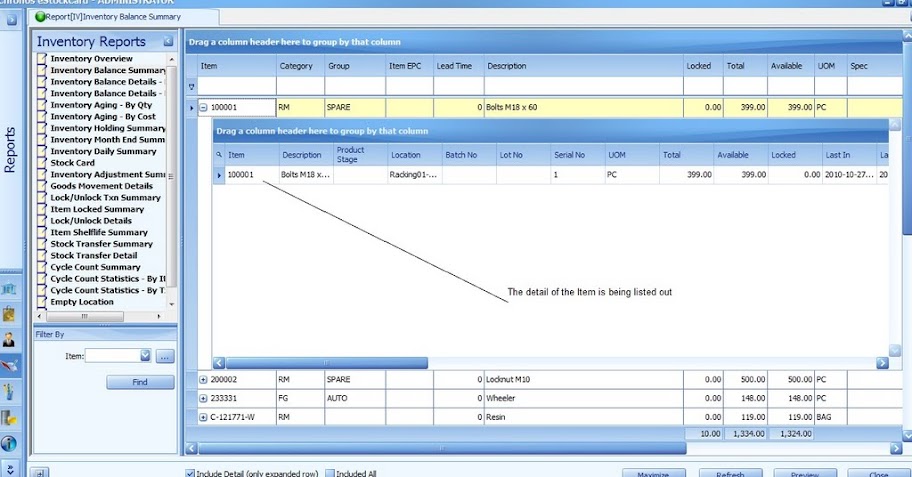The width and height of the screenshot is (912, 477).
Task: Open Cycle Count Summary report
Action: coord(95,268)
